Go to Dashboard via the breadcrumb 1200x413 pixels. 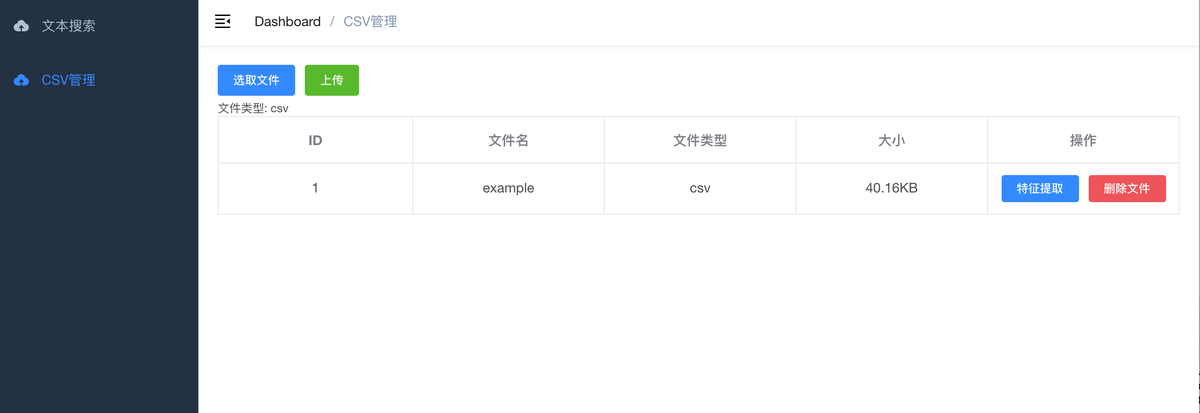(x=288, y=21)
